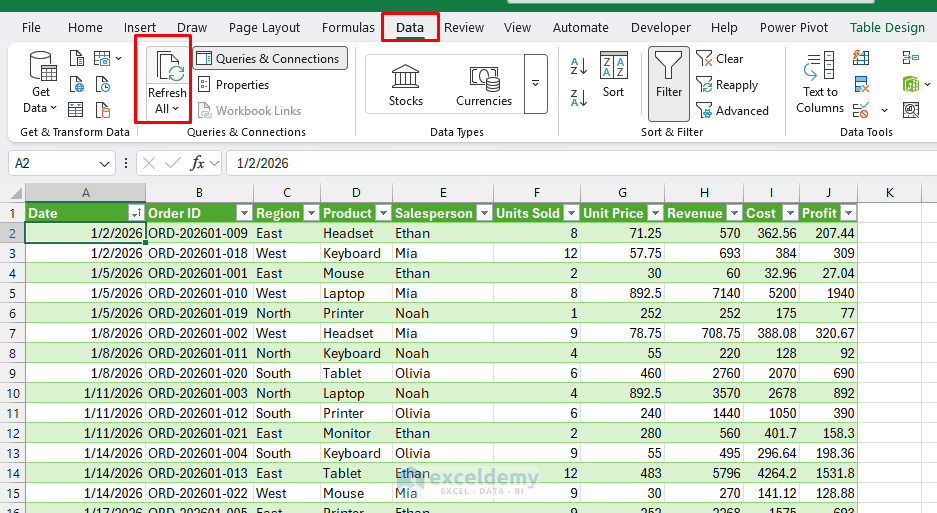
Task: Click the Data Validation icon
Action: pos(861,110)
